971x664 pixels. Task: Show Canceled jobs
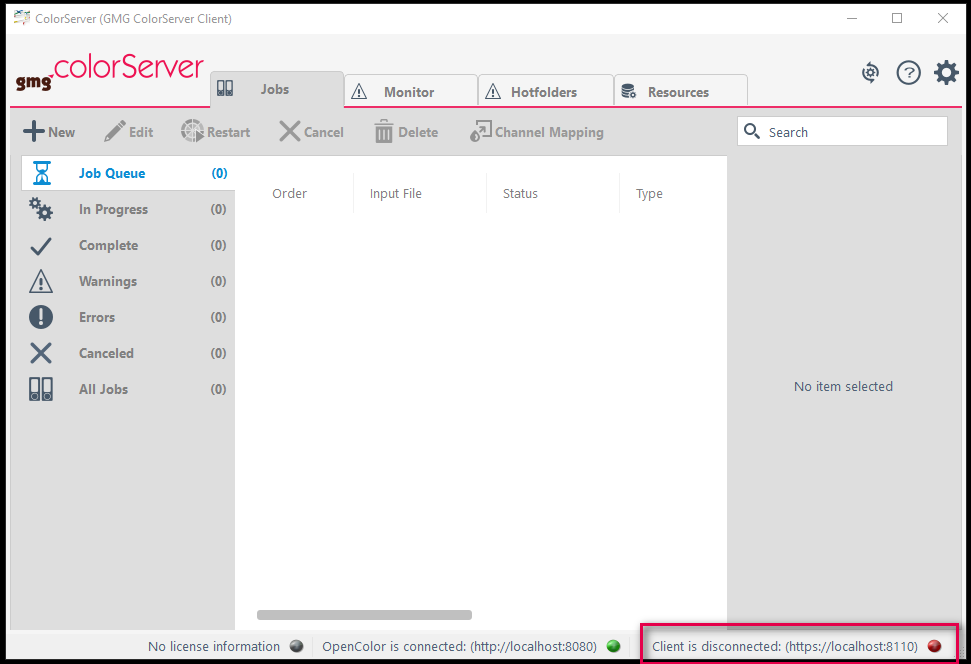pos(128,353)
